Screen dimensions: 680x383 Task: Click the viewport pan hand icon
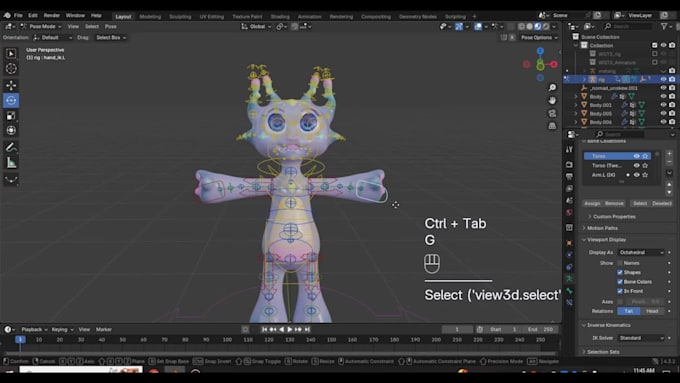(x=552, y=100)
